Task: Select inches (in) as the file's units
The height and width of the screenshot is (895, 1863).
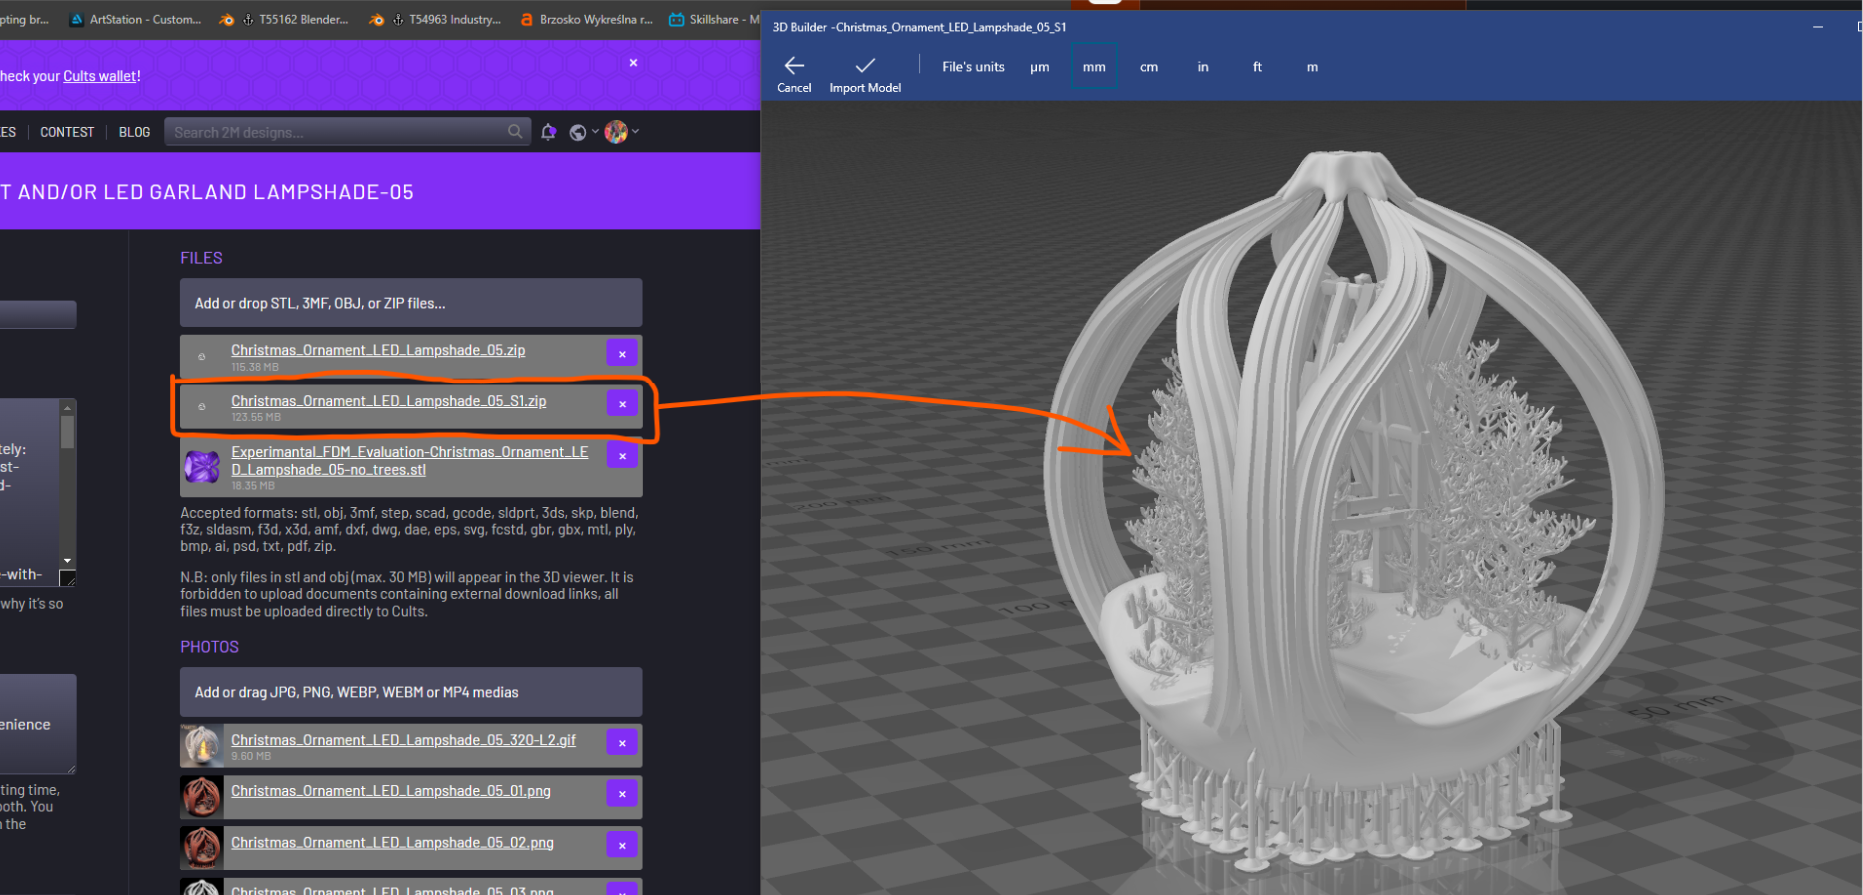Action: click(1203, 67)
